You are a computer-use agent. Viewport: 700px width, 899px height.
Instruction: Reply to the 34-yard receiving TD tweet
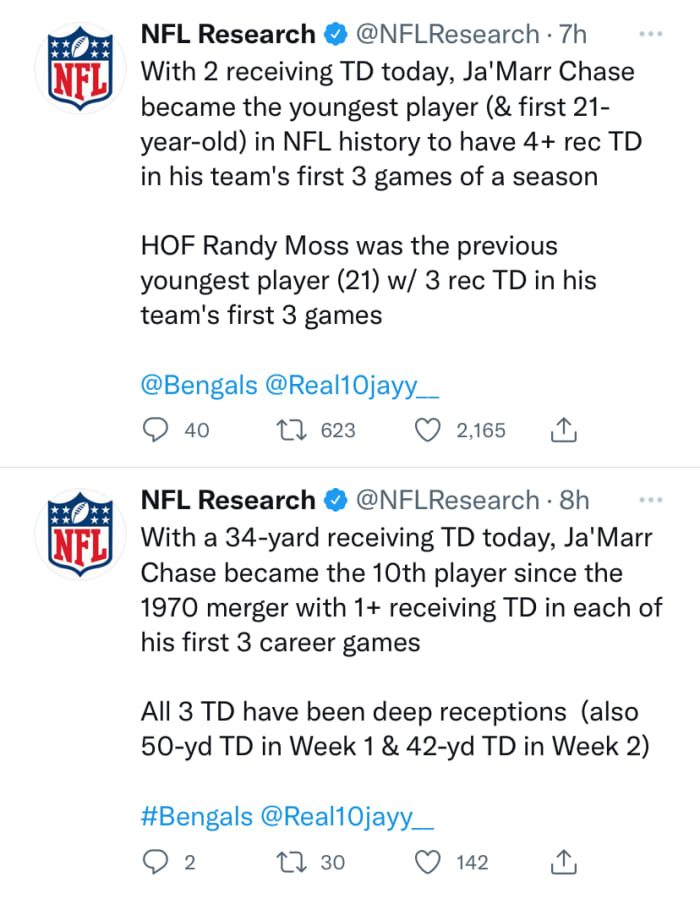[156, 861]
